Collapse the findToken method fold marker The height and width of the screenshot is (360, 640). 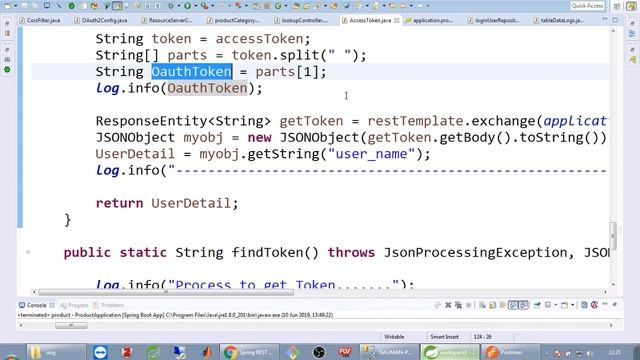(x=28, y=252)
